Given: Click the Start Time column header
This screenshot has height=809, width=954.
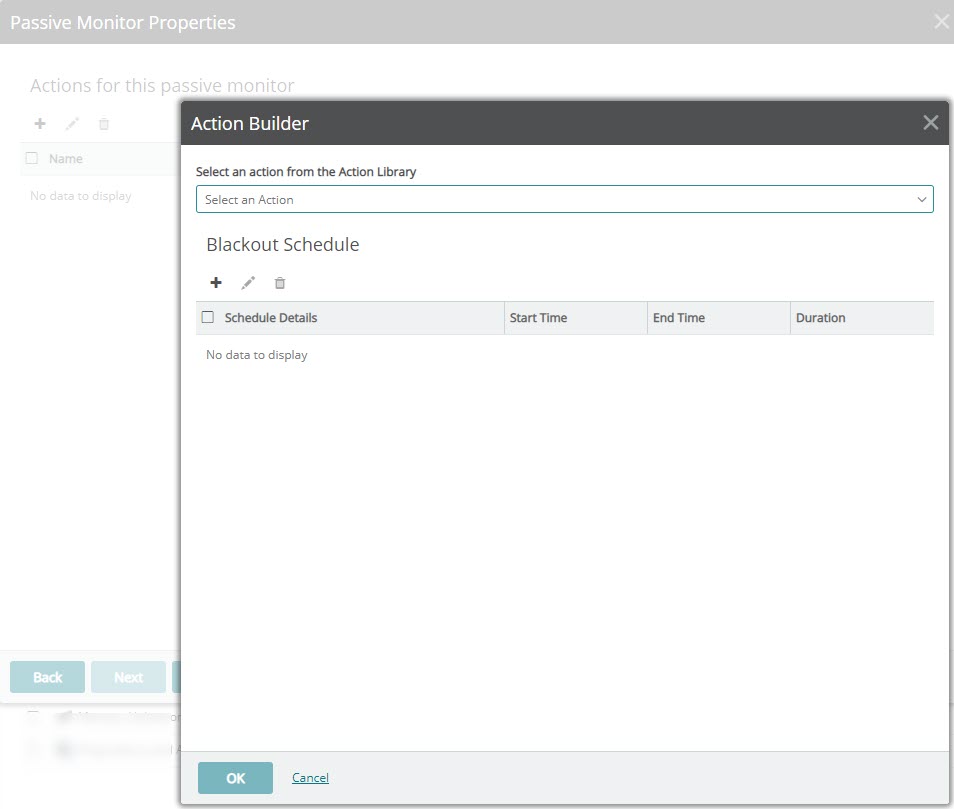Looking at the screenshot, I should pos(538,317).
